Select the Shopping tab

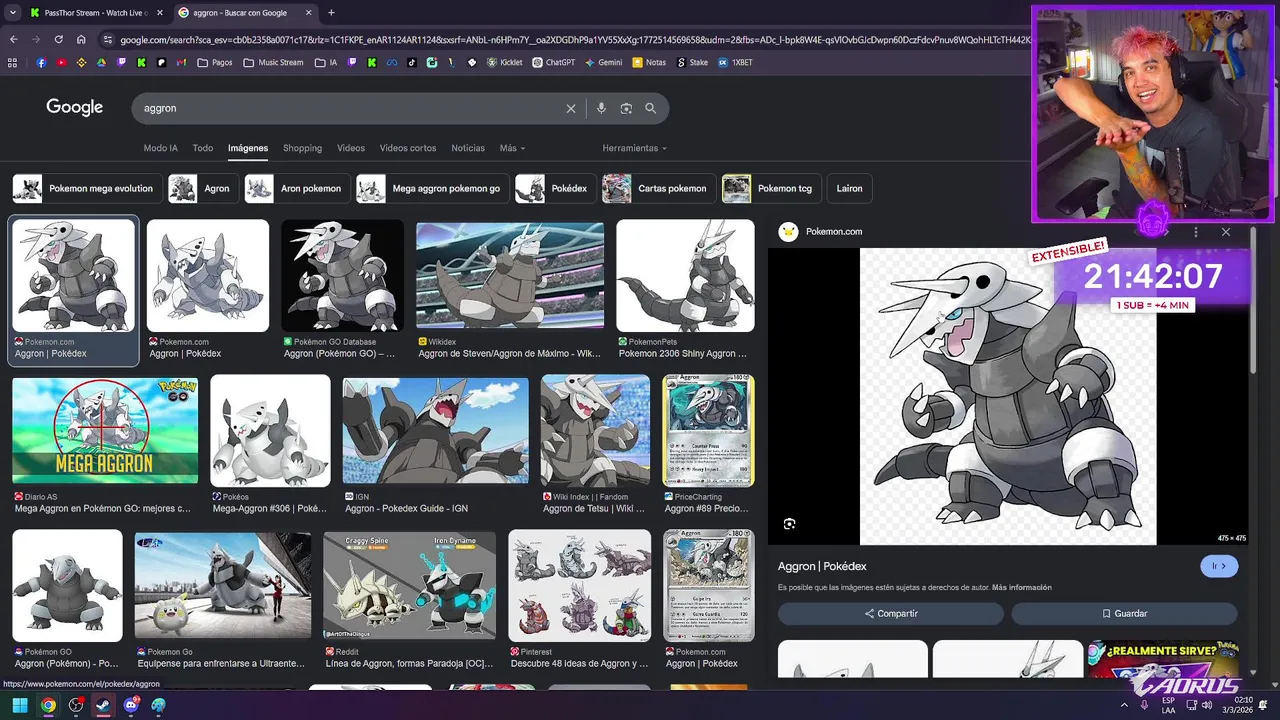pyautogui.click(x=302, y=148)
